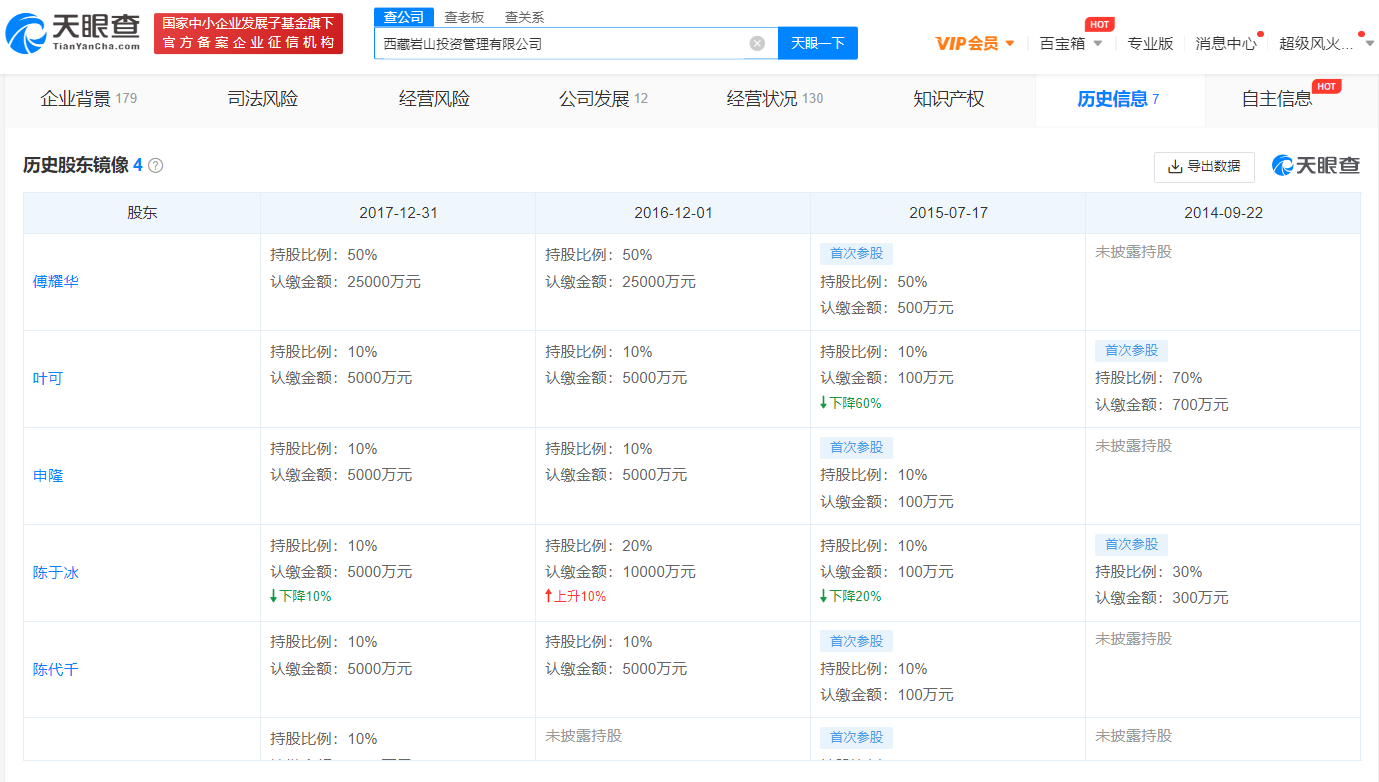
Task: Open 消息中心 message center
Action: click(1225, 43)
